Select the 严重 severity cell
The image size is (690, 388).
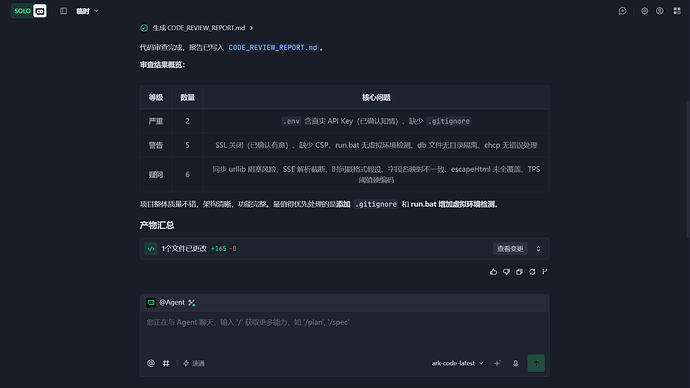pos(156,121)
